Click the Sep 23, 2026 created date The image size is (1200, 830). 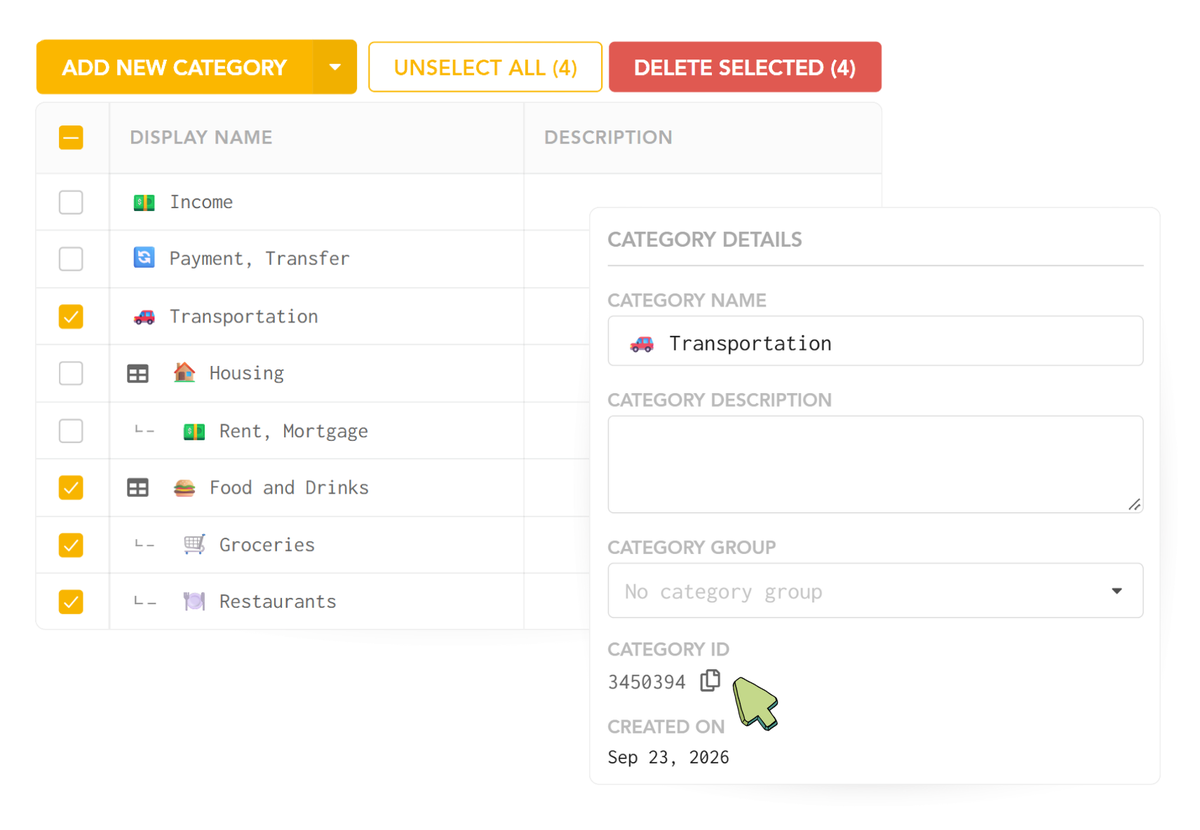(669, 758)
